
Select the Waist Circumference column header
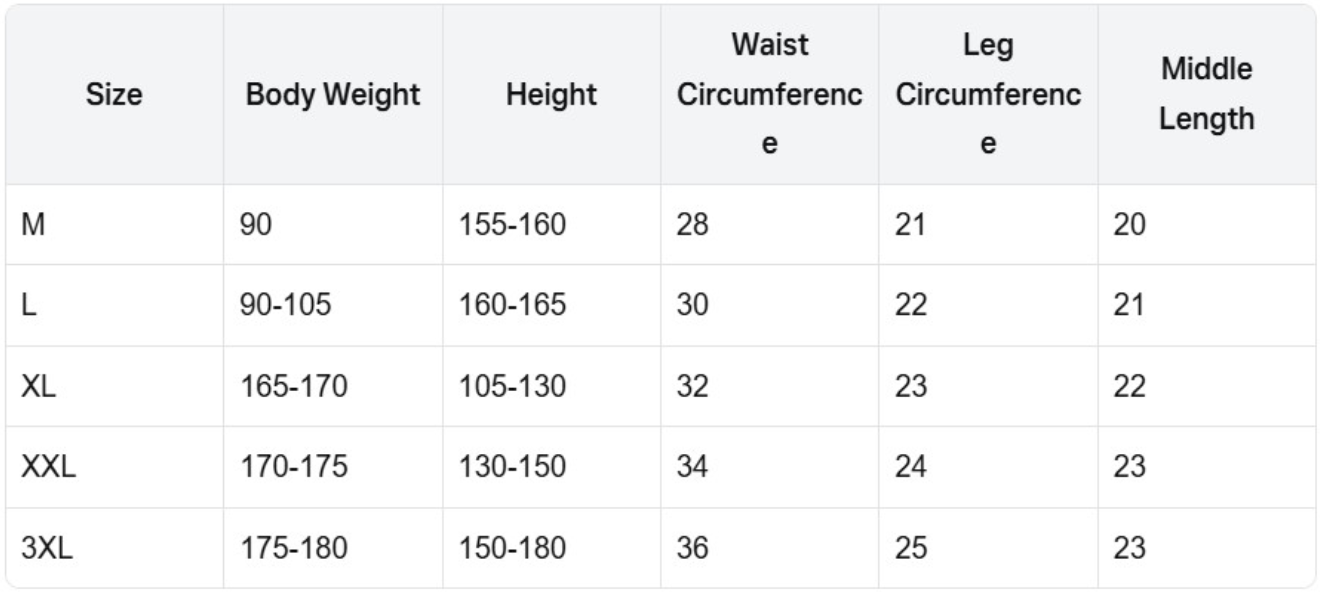769,95
